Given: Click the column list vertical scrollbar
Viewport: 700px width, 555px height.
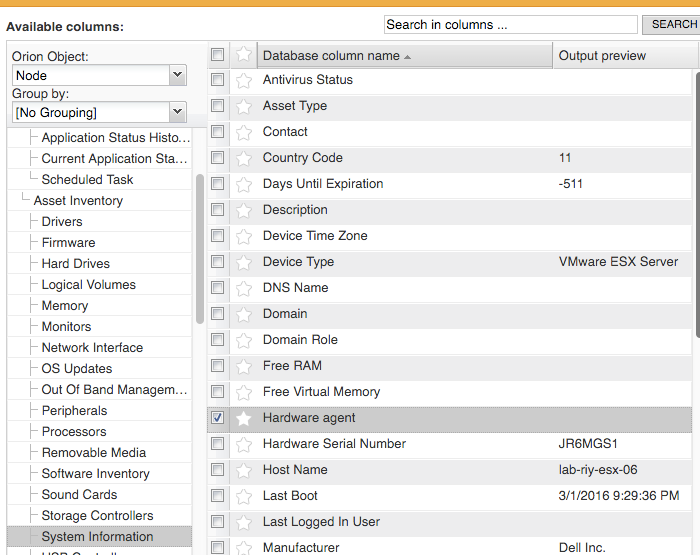Looking at the screenshot, I should click(697, 204).
